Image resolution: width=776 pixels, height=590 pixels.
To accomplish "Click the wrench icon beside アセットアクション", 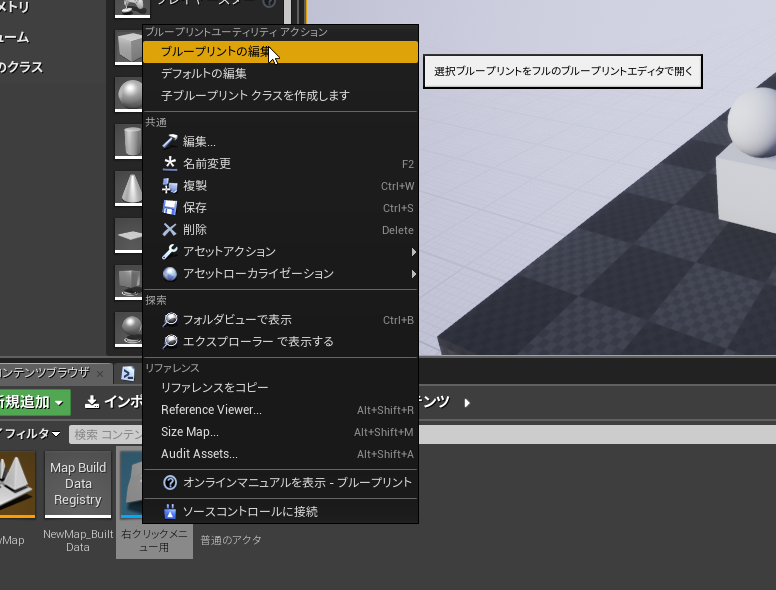I will coord(170,252).
